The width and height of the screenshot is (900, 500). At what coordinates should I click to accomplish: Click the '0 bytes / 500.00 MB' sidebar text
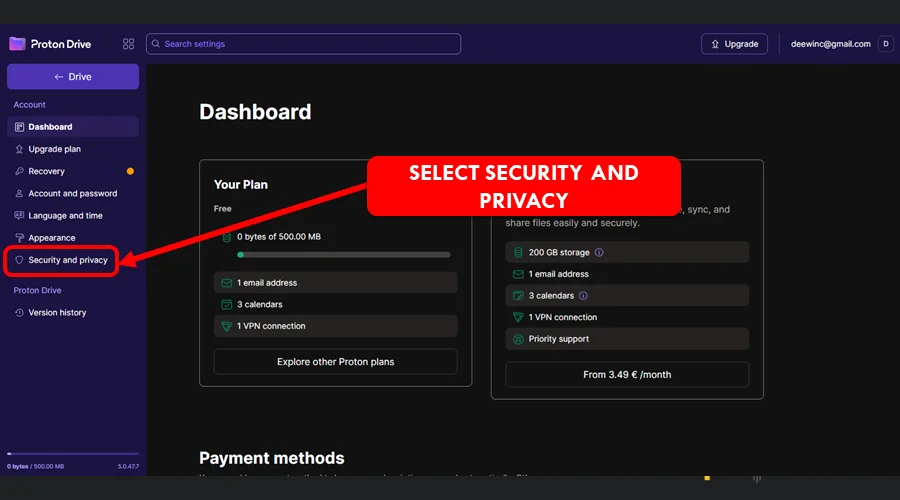tap(35, 466)
